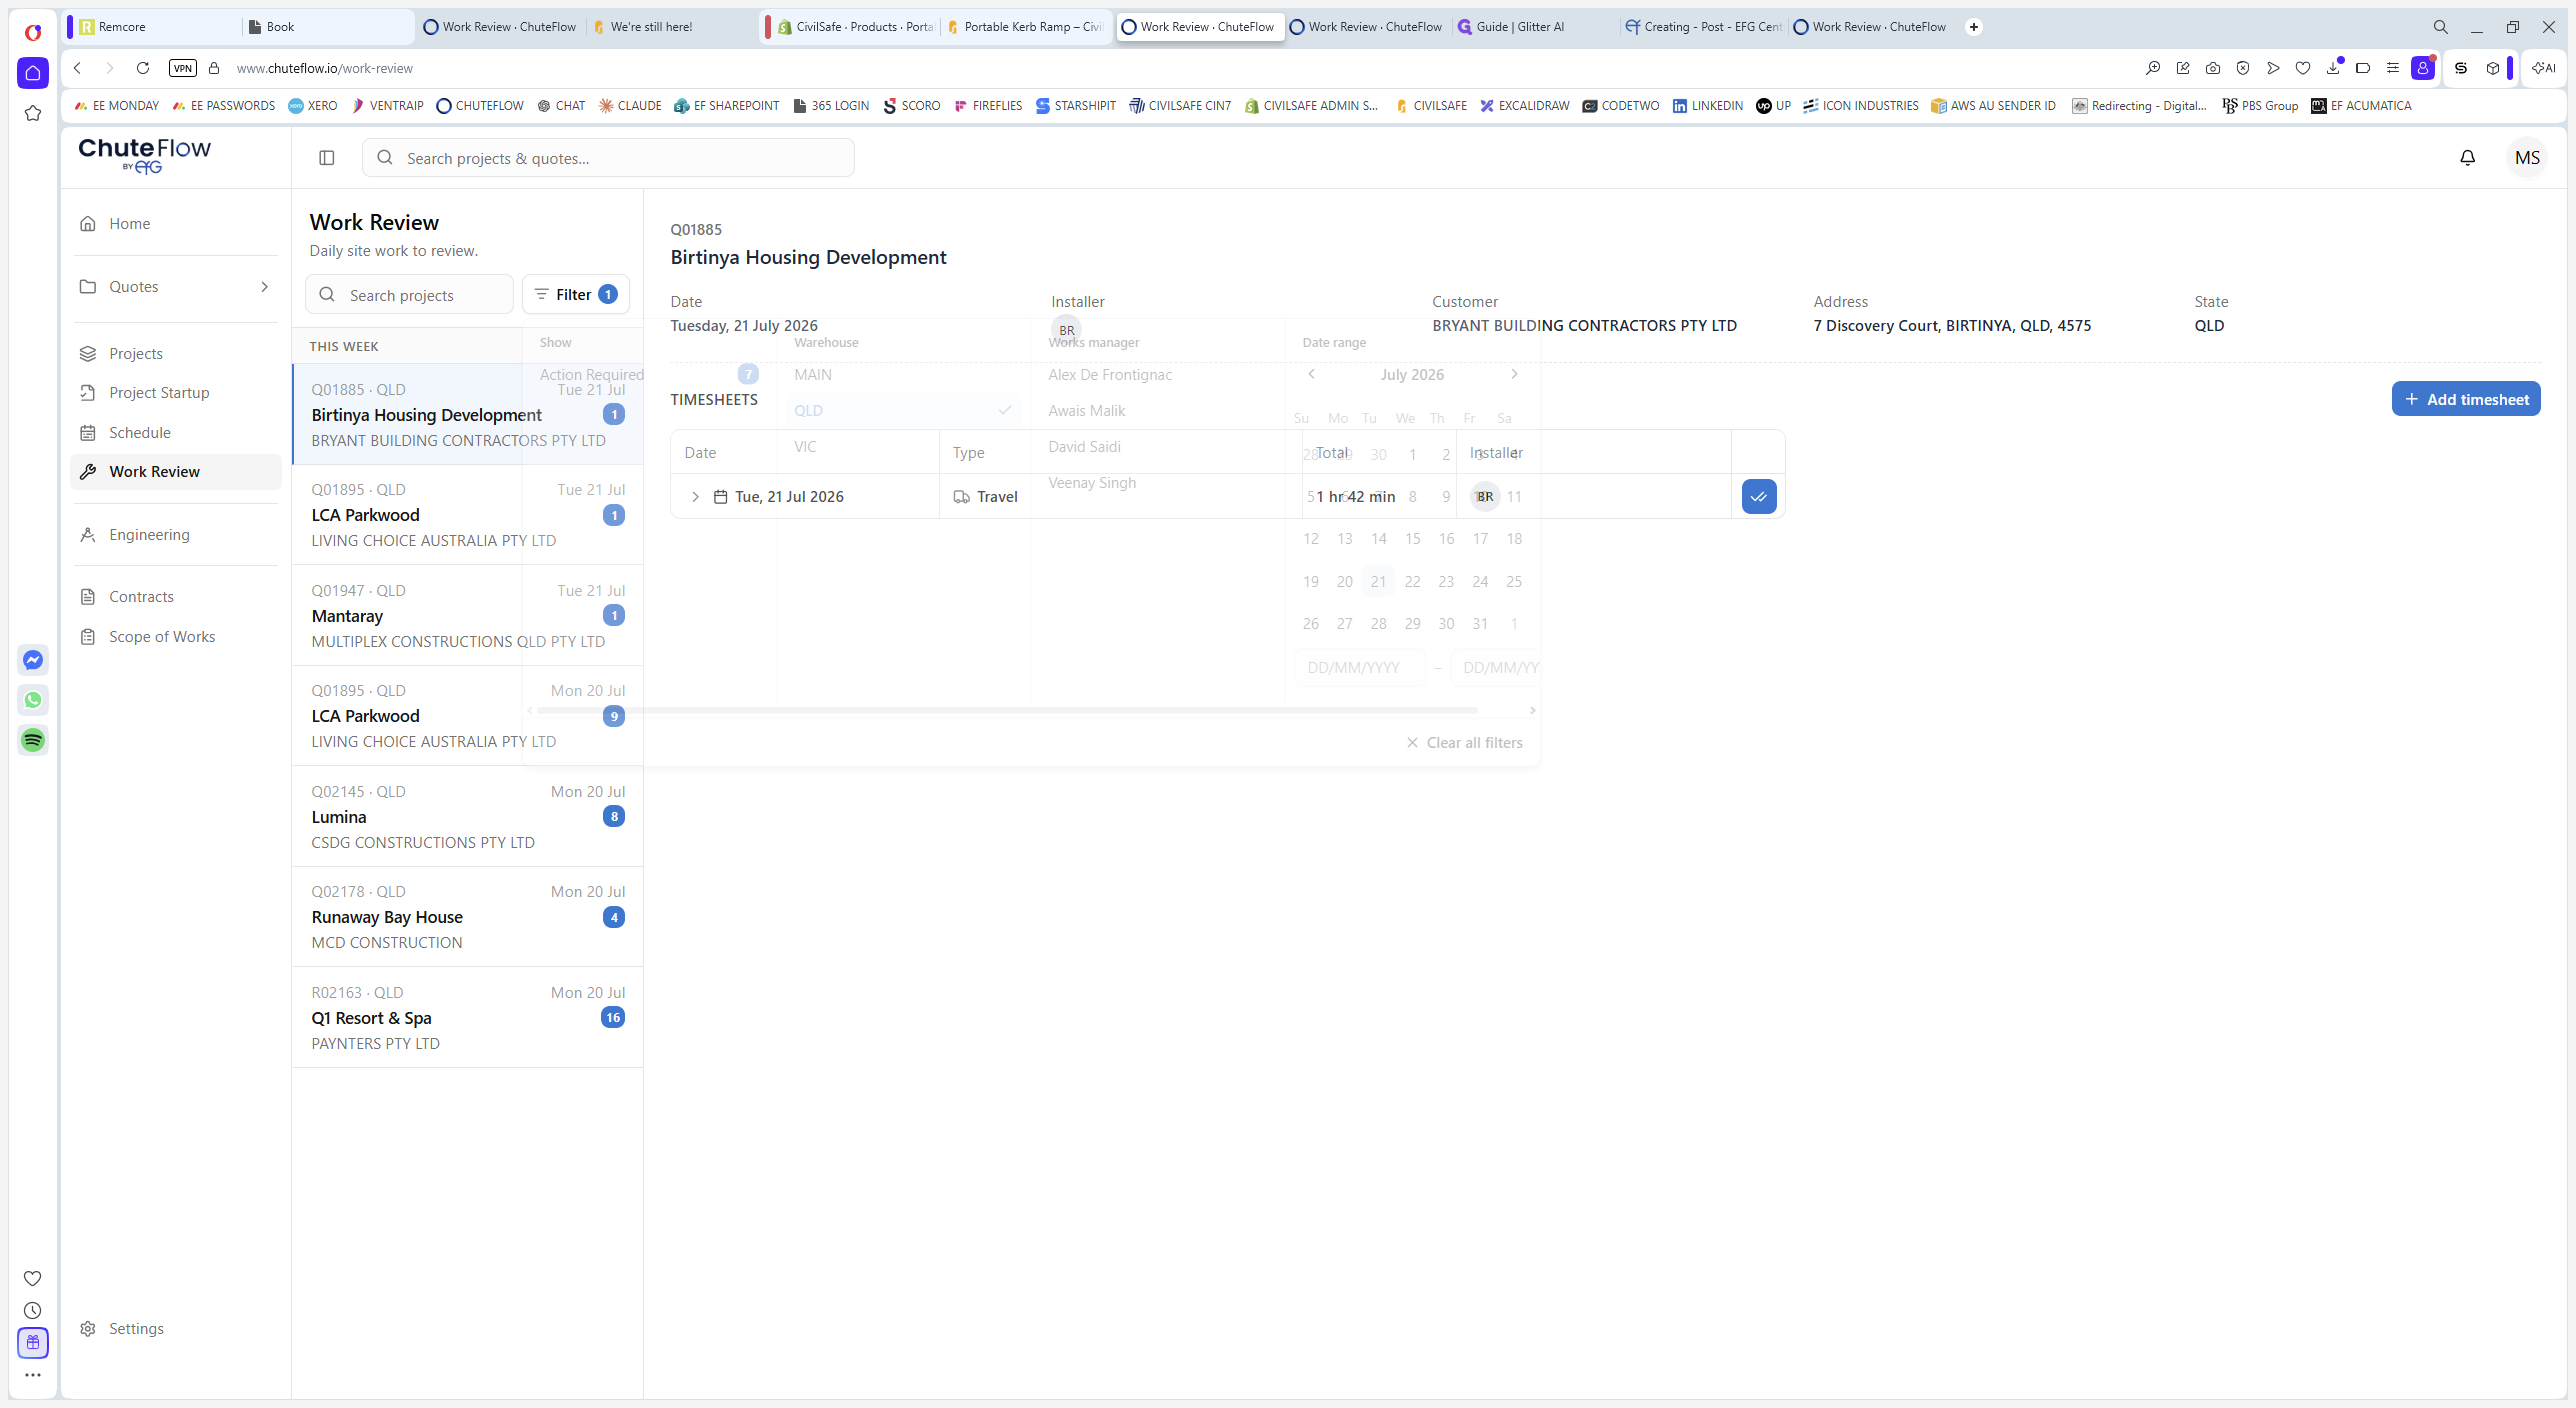
Task: Open LCA Parkwood Mon 20 Jul item
Action: point(467,716)
